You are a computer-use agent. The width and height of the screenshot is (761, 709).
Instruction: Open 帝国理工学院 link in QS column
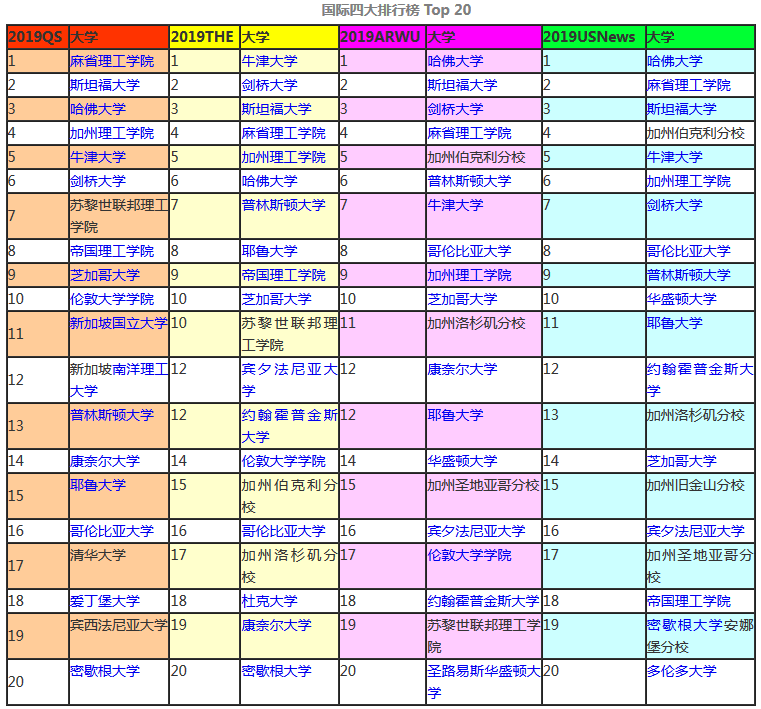pos(112,251)
